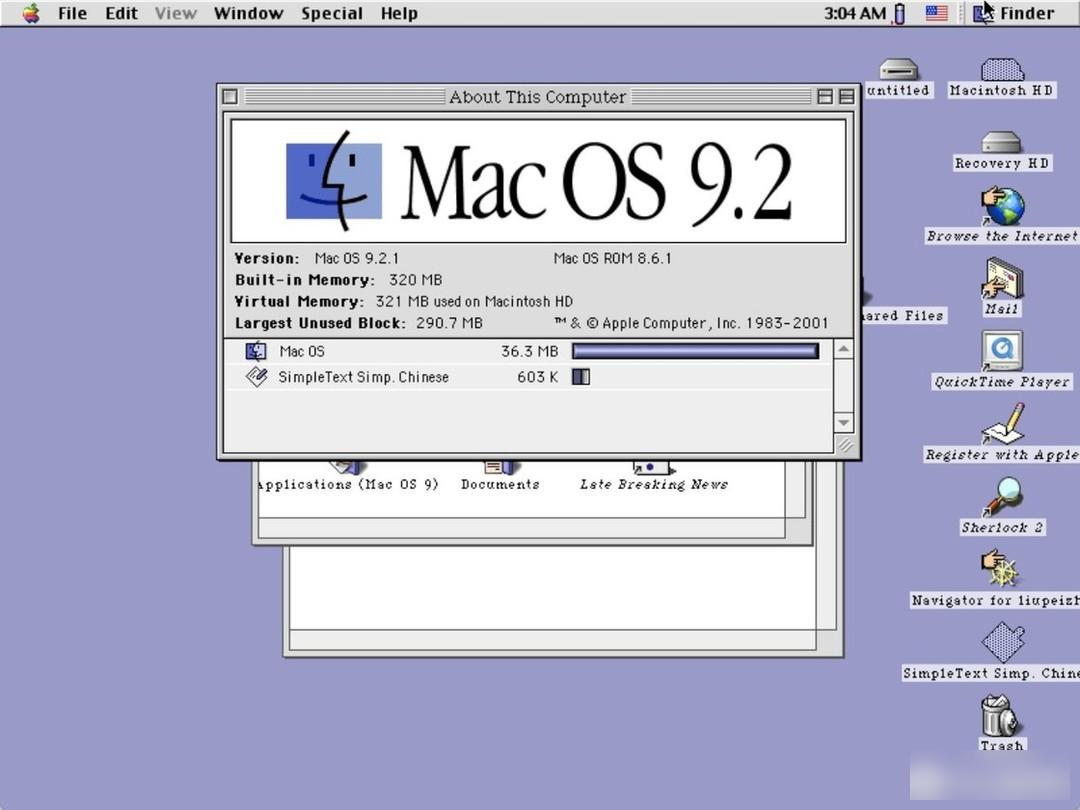Select the Recovery HD disk icon
The height and width of the screenshot is (810, 1080).
[x=1001, y=143]
